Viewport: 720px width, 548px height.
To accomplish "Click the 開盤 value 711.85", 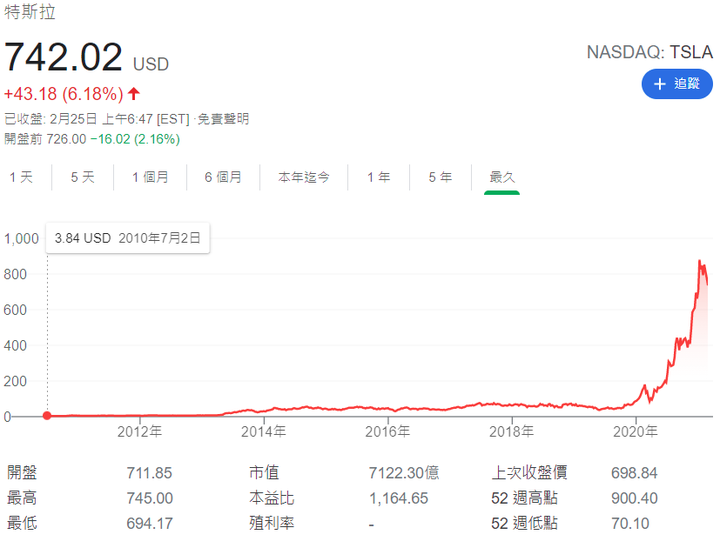I will pos(149,473).
